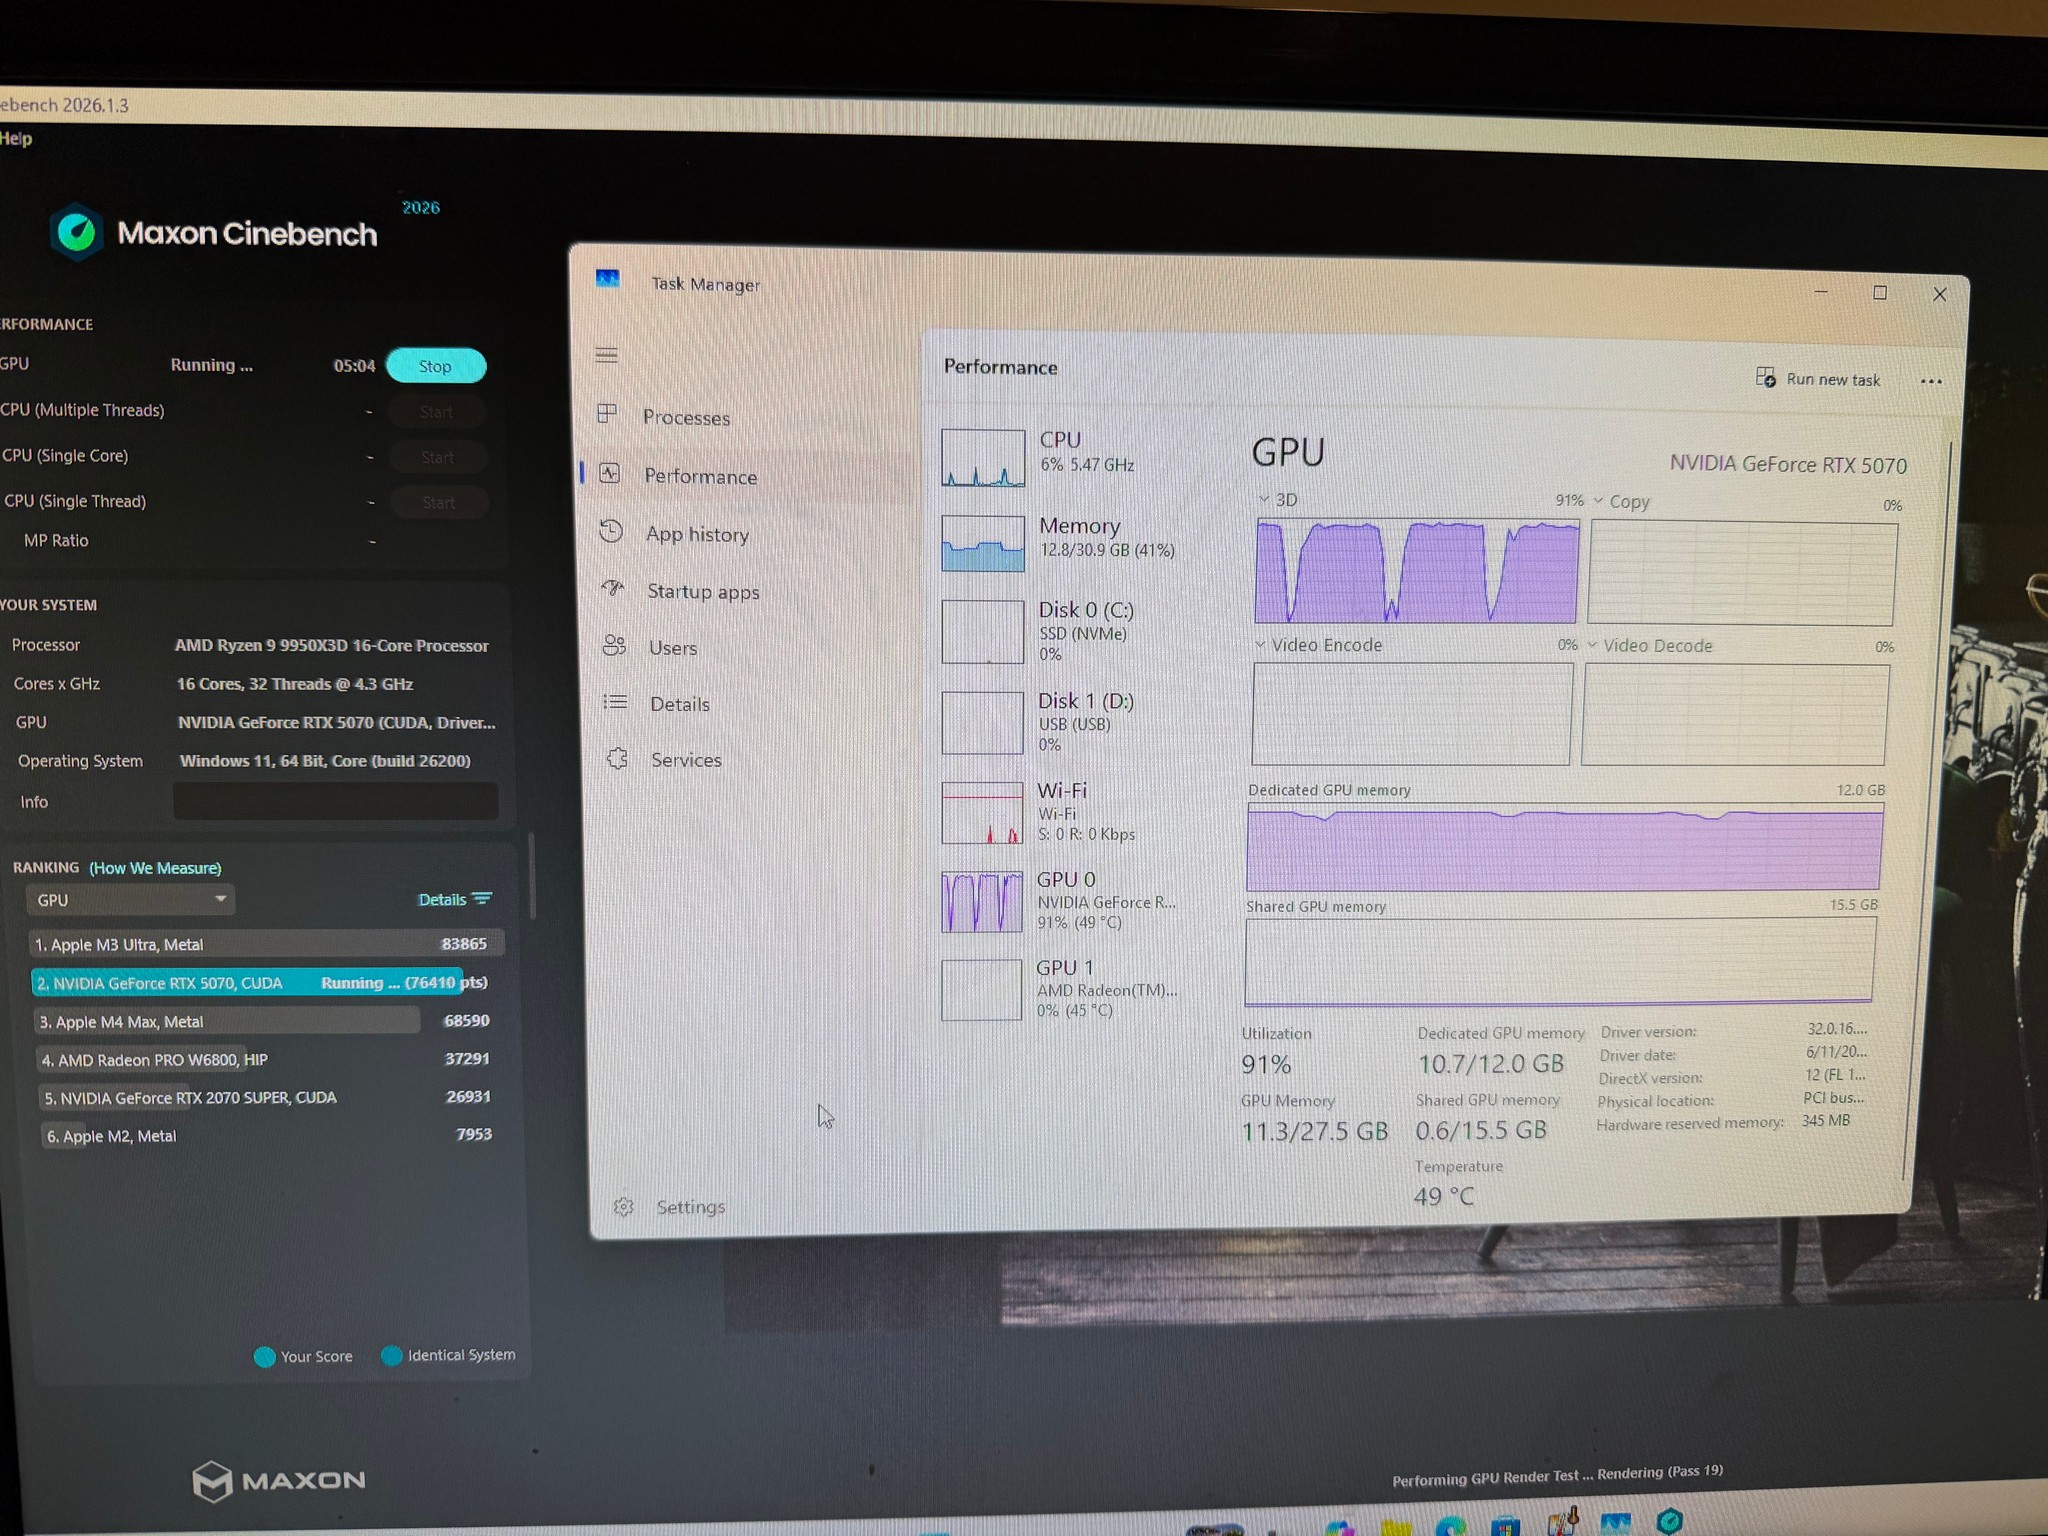Open the GPU ranking category dropdown in Cinebench
This screenshot has height=1536, width=2048.
[131, 900]
